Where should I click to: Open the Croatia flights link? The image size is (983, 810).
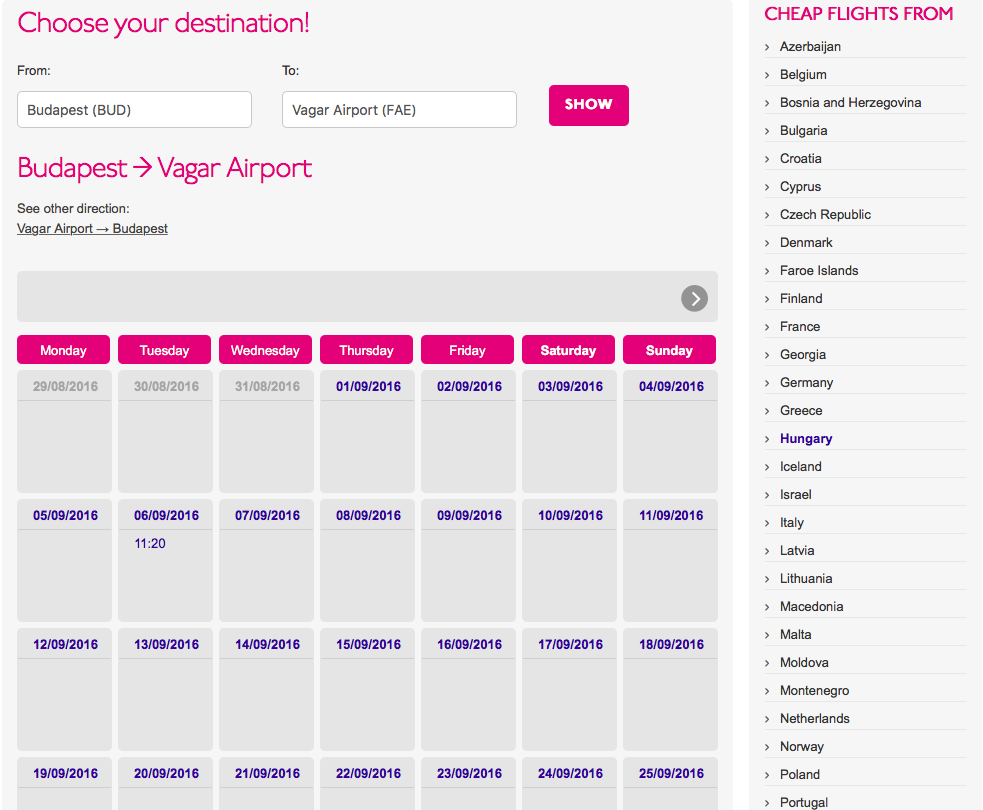point(801,159)
